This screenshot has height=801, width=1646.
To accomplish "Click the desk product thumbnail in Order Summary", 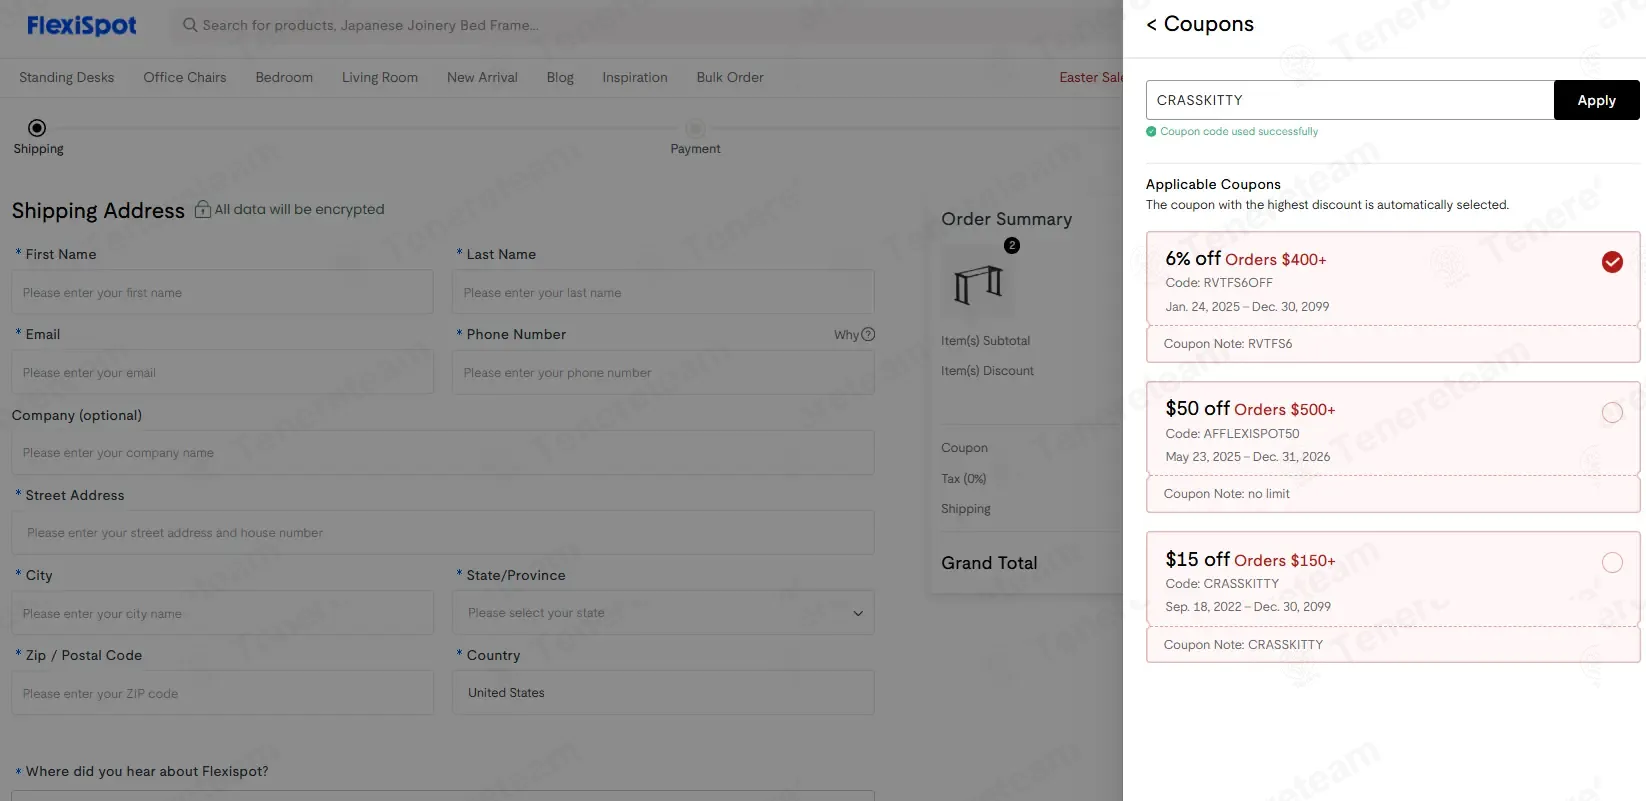I will pyautogui.click(x=978, y=283).
